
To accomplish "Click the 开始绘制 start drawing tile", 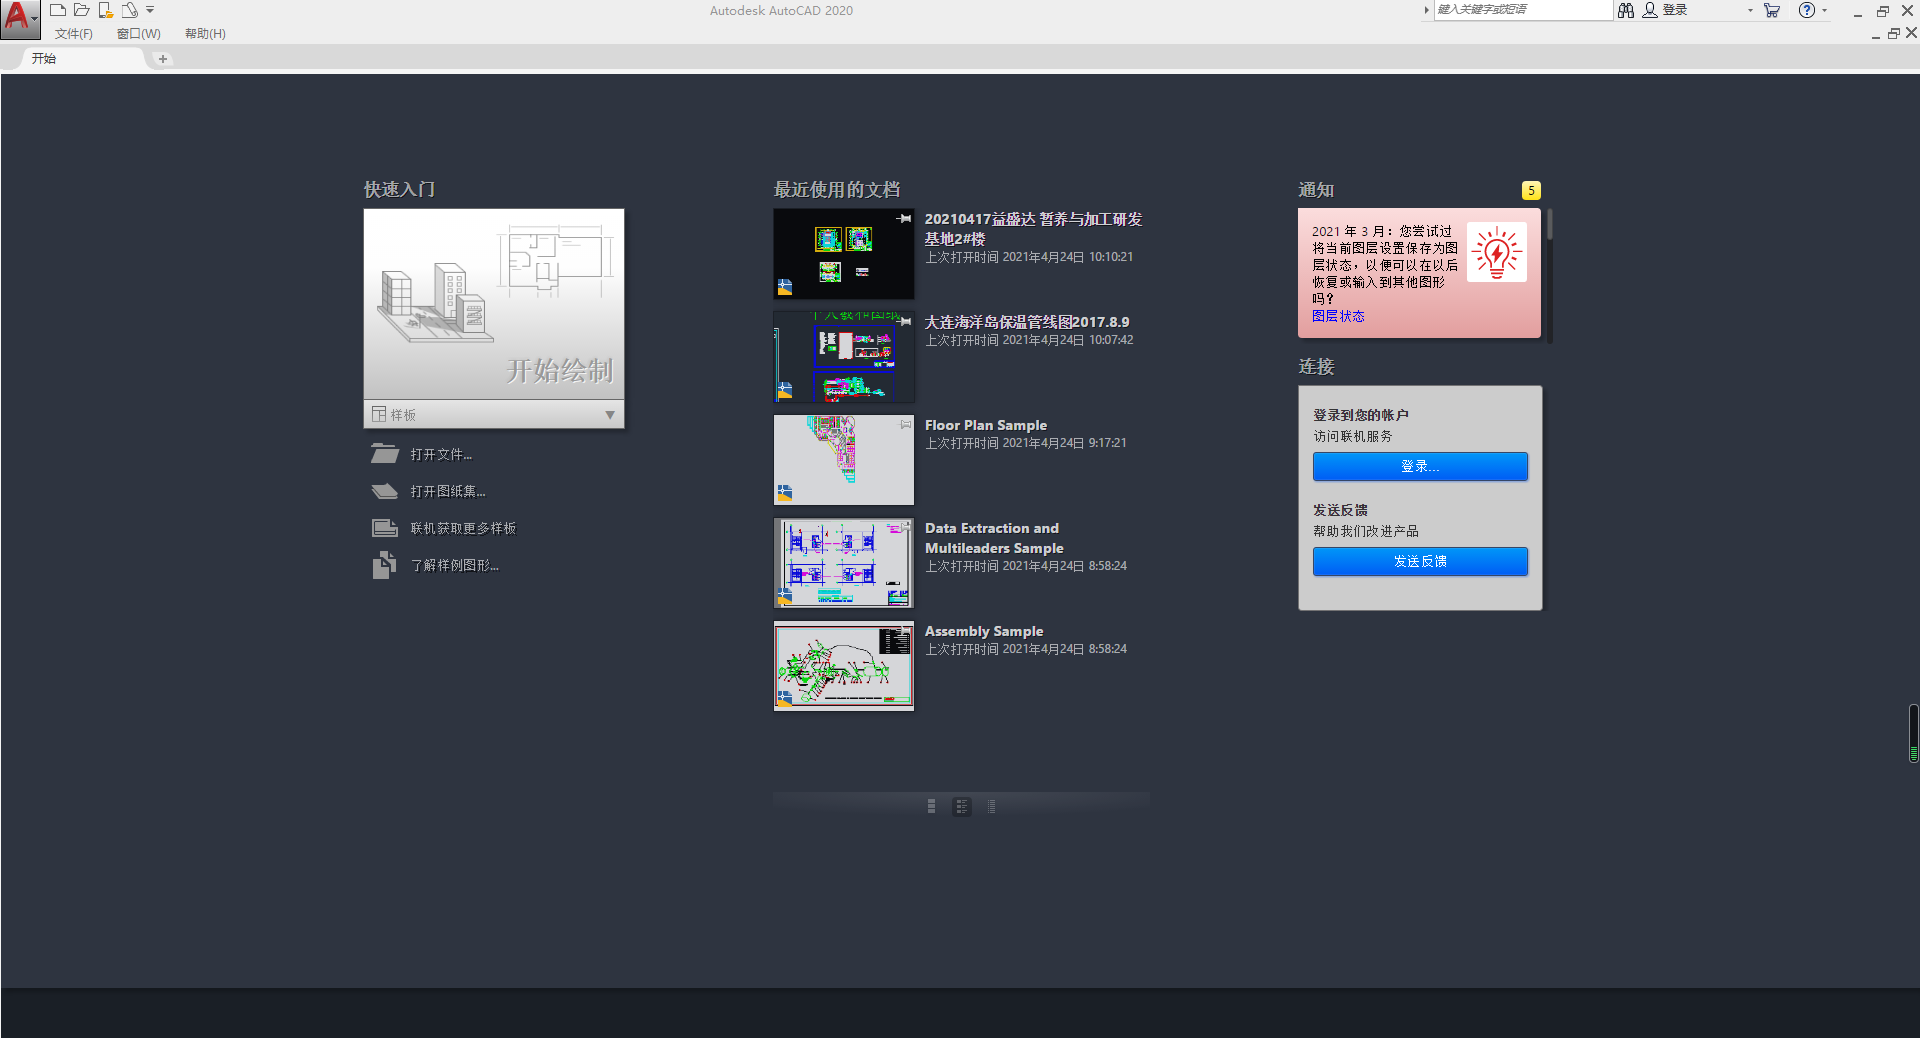I will click(494, 304).
